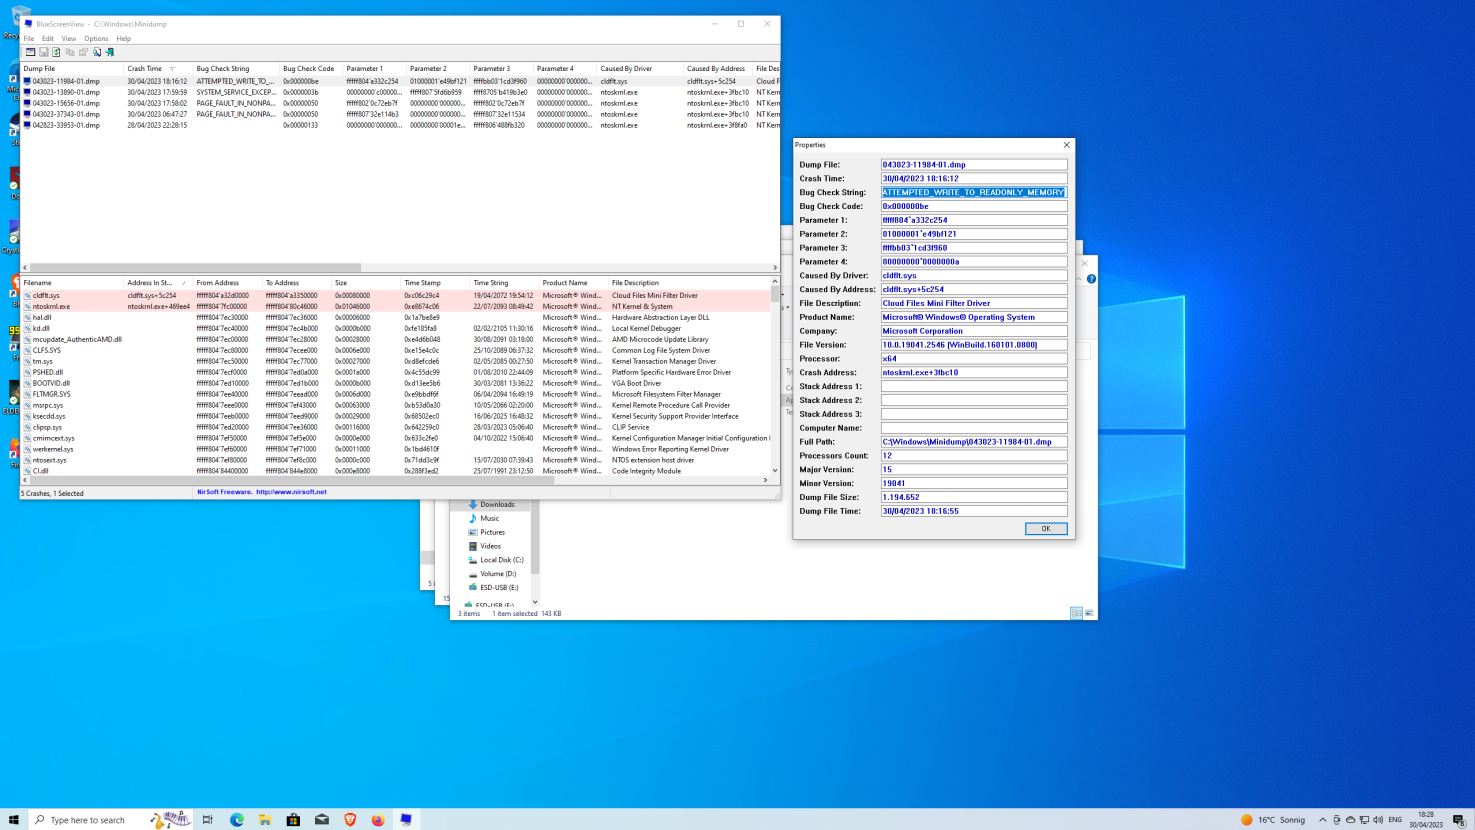Sort lower pane by Time Stamp header
The image size is (1475, 830).
click(x=435, y=283)
